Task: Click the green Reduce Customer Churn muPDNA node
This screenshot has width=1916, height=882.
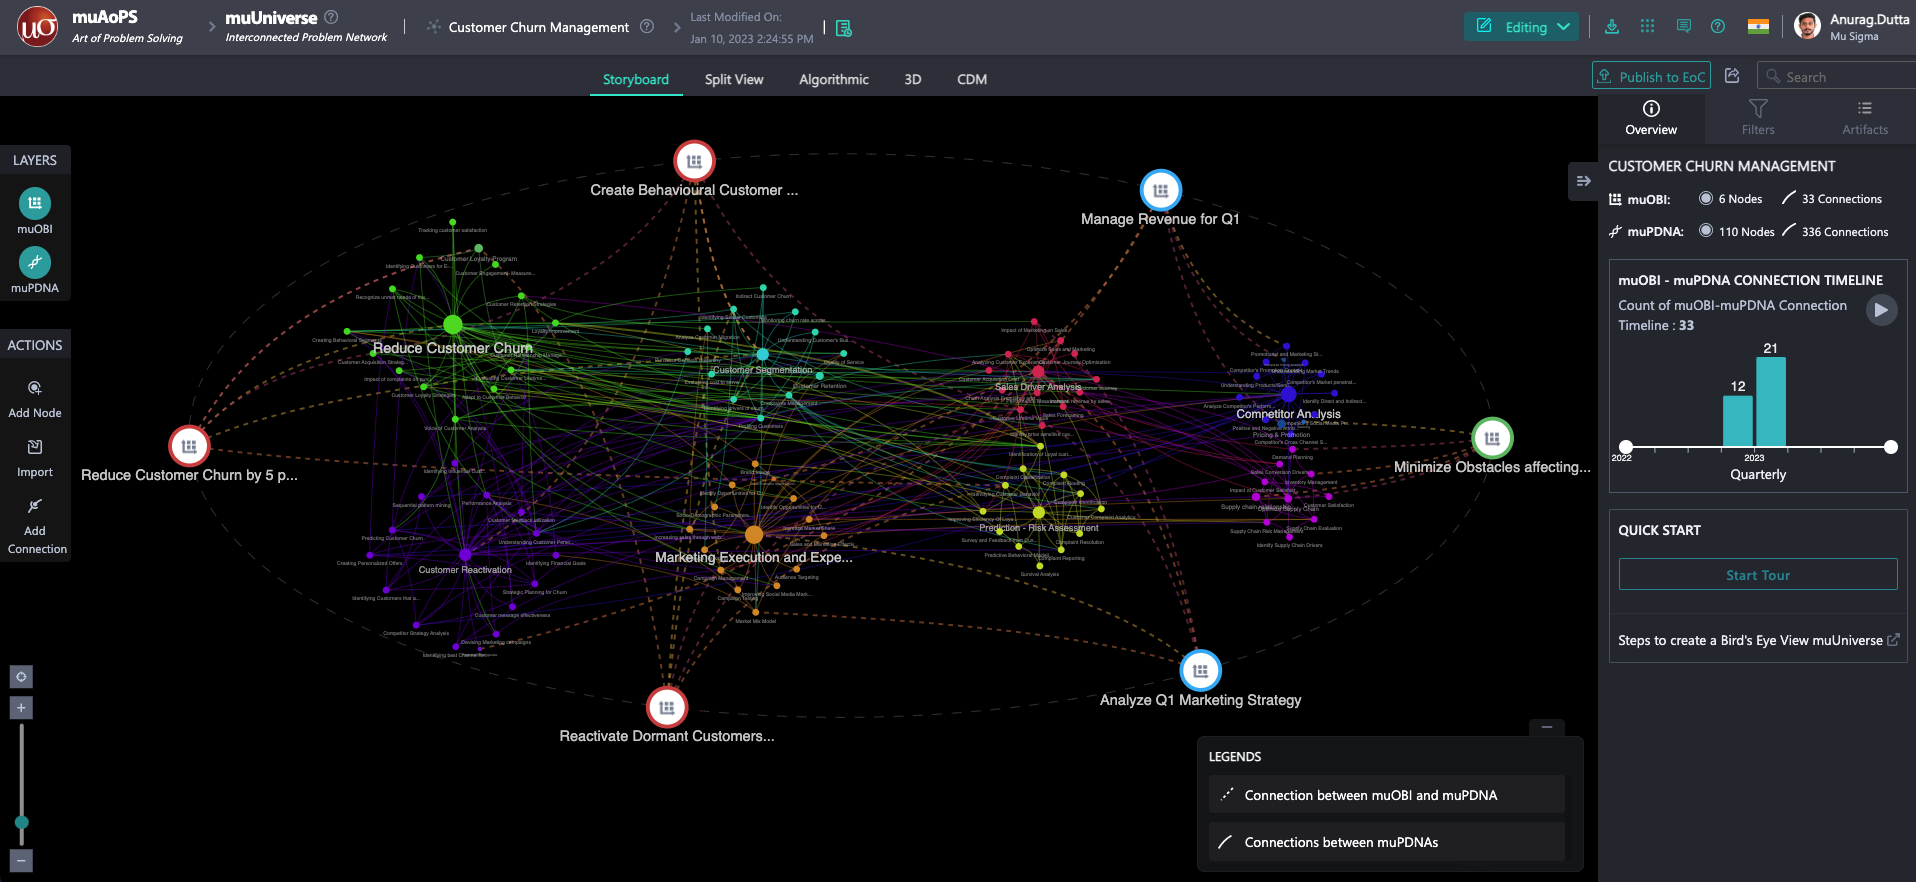Action: 453,325
